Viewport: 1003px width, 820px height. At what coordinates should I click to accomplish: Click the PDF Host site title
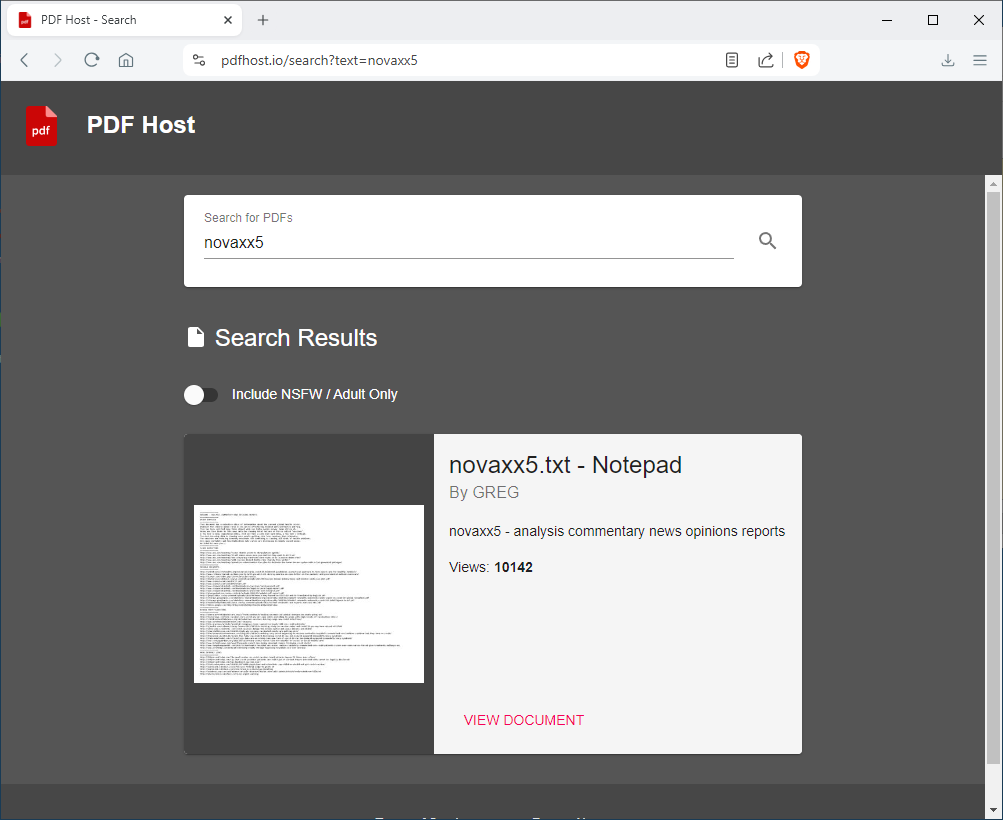pyautogui.click(x=141, y=125)
